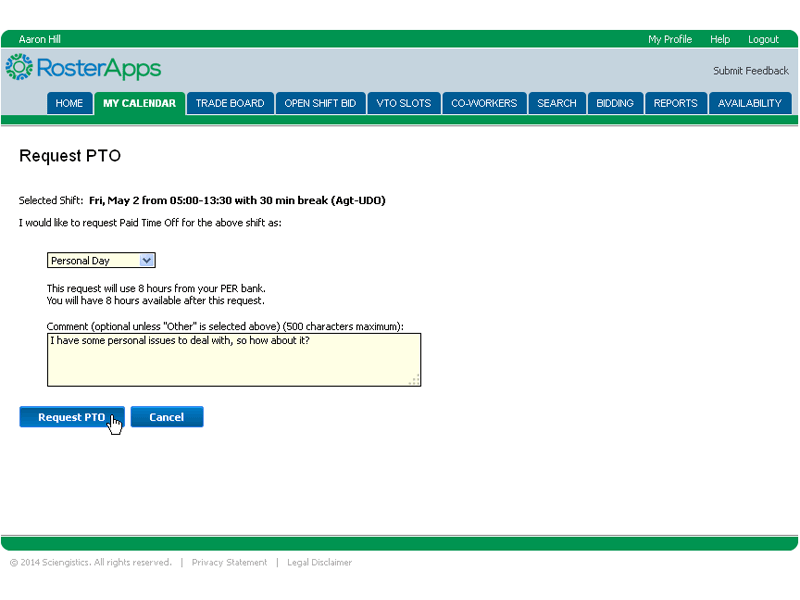This screenshot has height=600, width=800.
Task: Switch to the Availability tab
Action: [750, 103]
